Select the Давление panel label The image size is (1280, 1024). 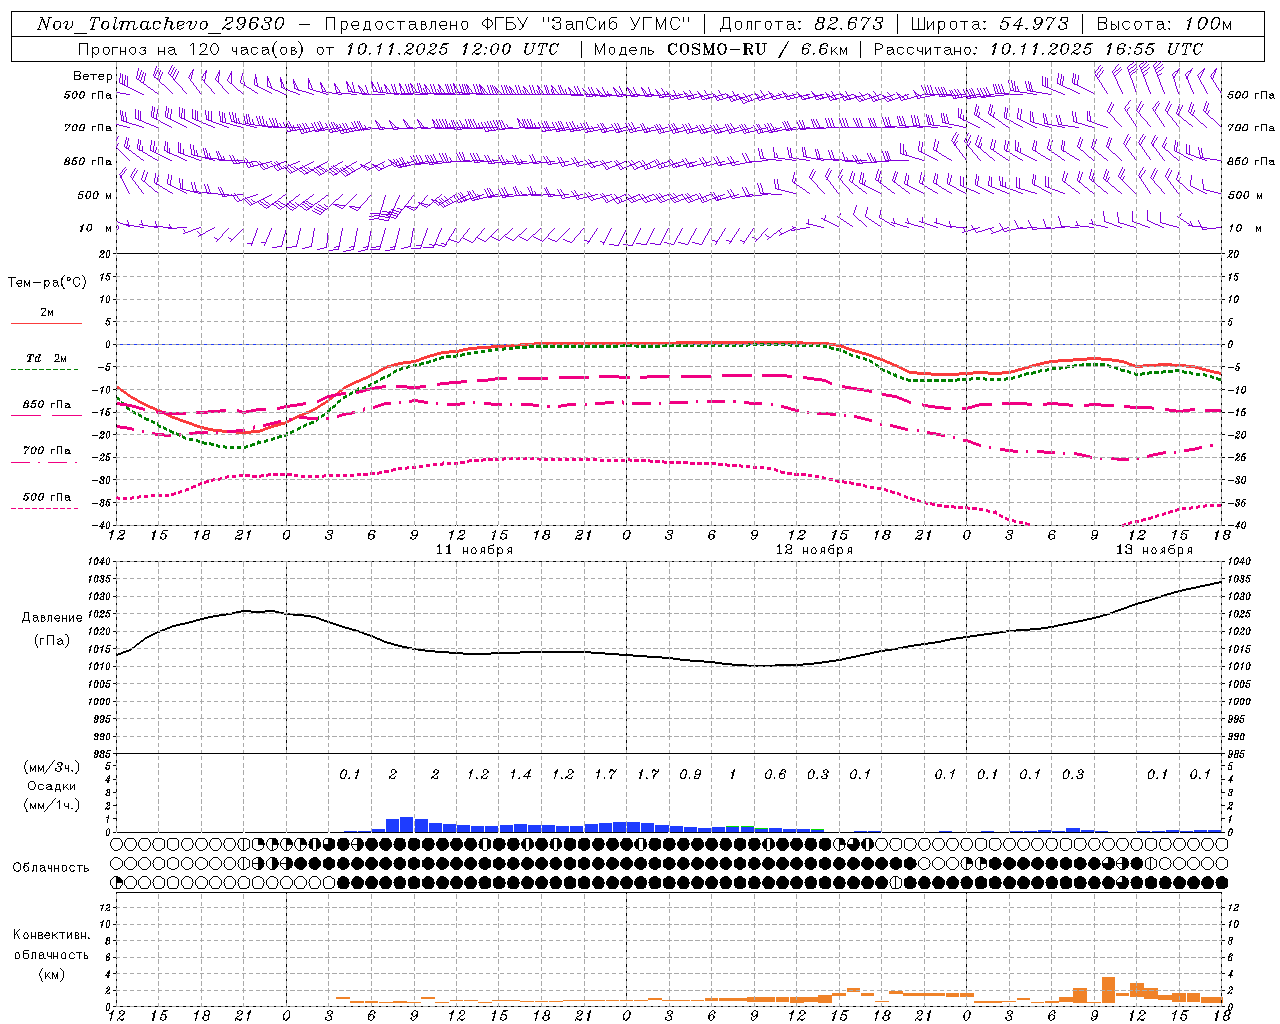pos(52,618)
